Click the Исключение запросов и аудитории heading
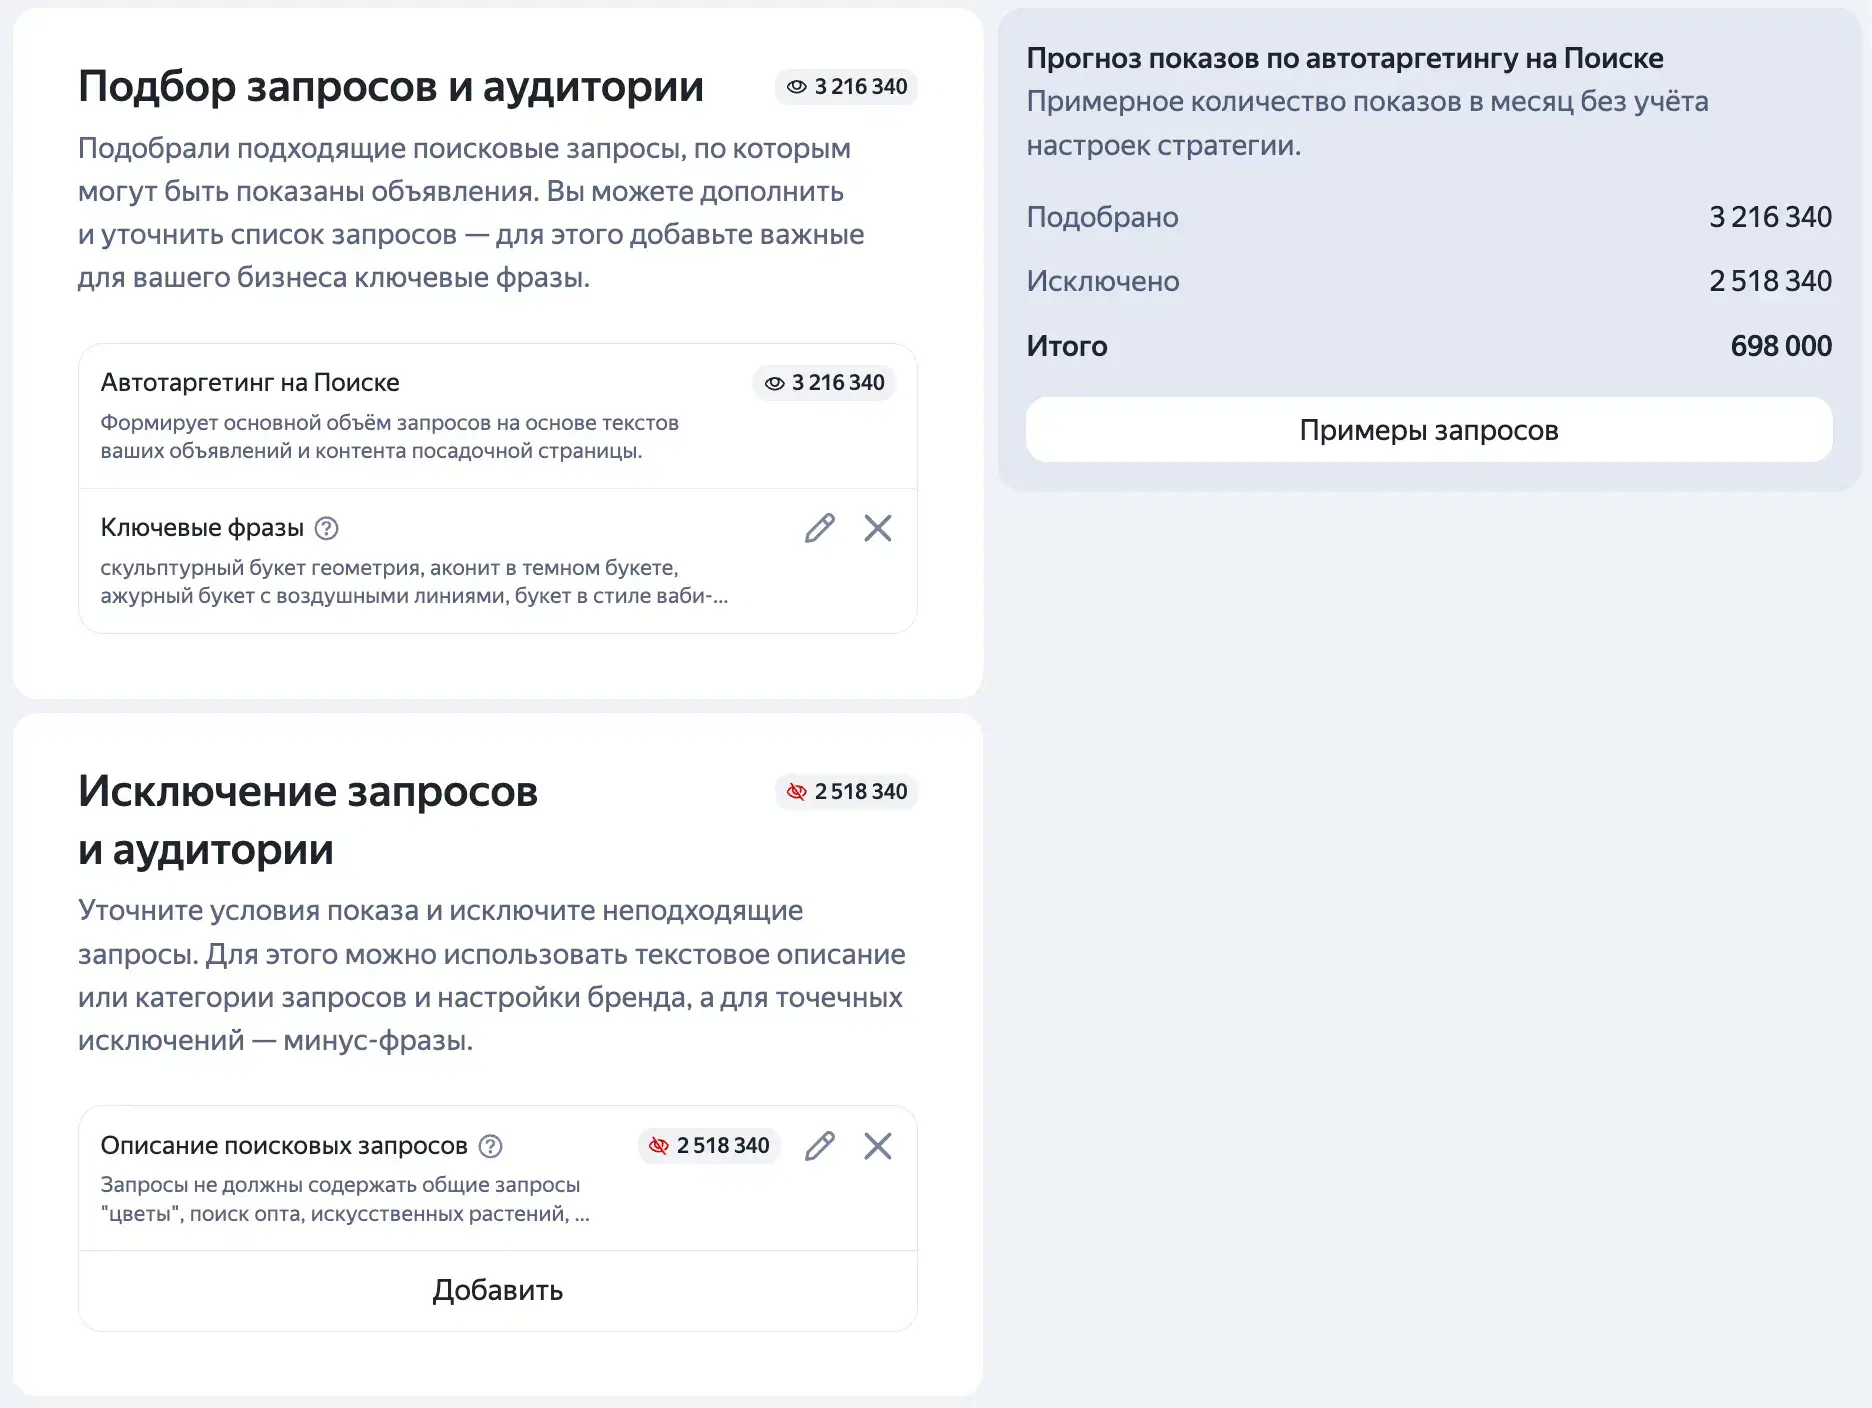The image size is (1872, 1408). [308, 820]
